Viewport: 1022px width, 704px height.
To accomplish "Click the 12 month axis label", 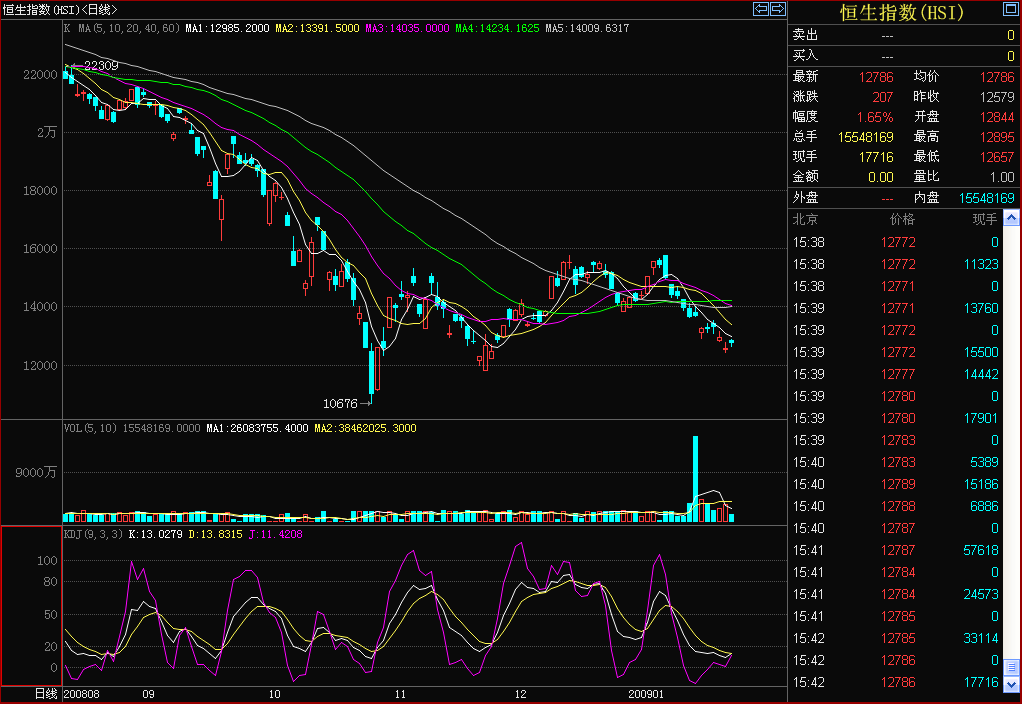I will 520,694.
